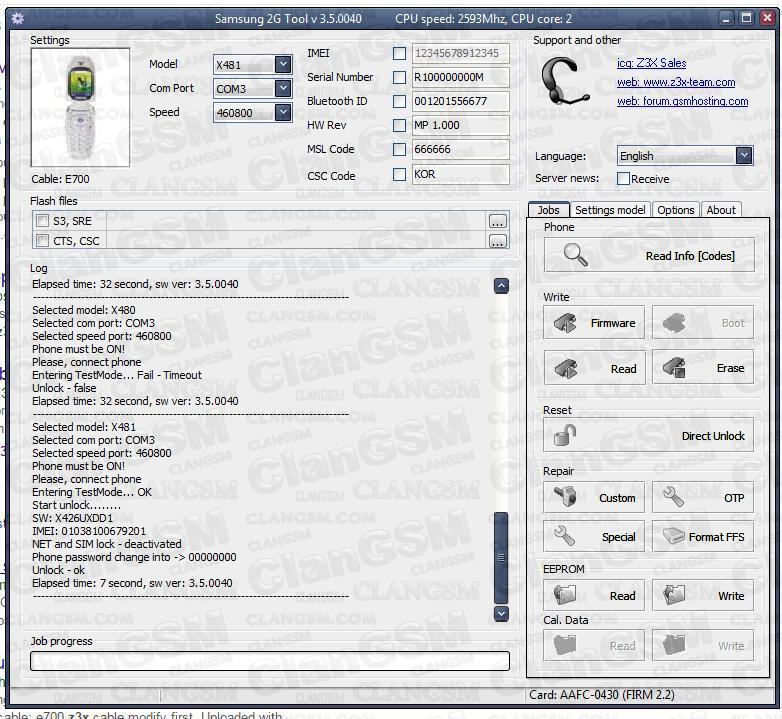782x719 pixels.
Task: Click the Job progress bar
Action: coord(270,661)
